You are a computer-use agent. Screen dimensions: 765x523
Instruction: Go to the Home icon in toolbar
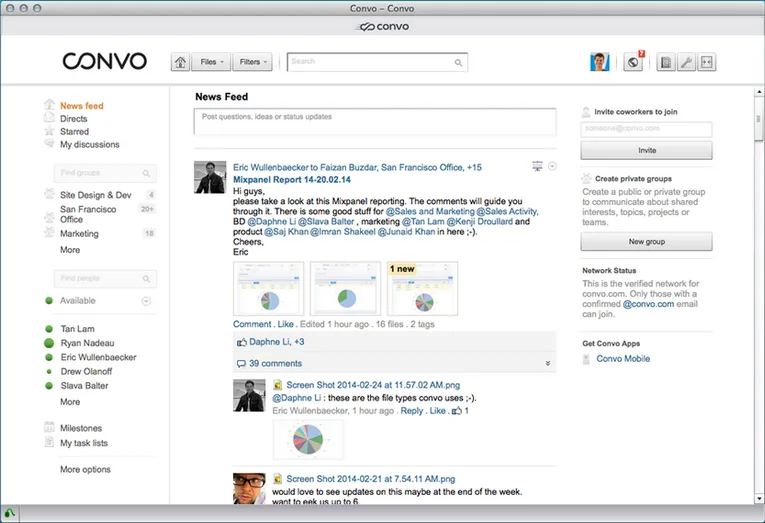coord(180,62)
